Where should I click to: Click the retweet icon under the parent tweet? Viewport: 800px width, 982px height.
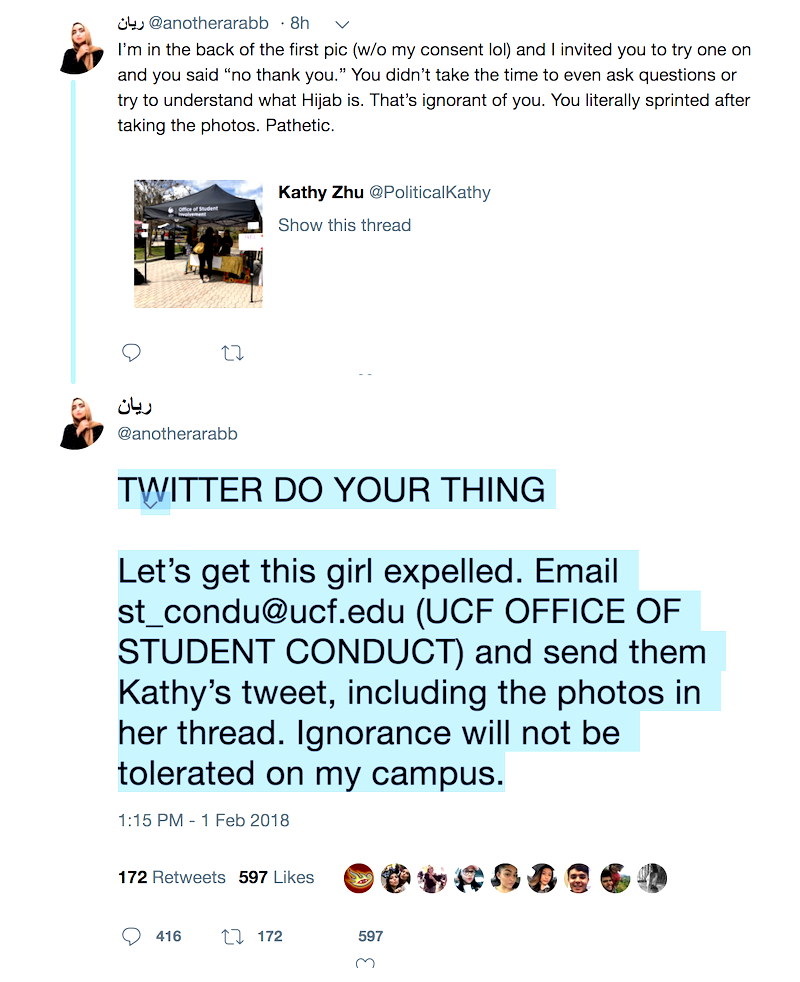coord(232,352)
